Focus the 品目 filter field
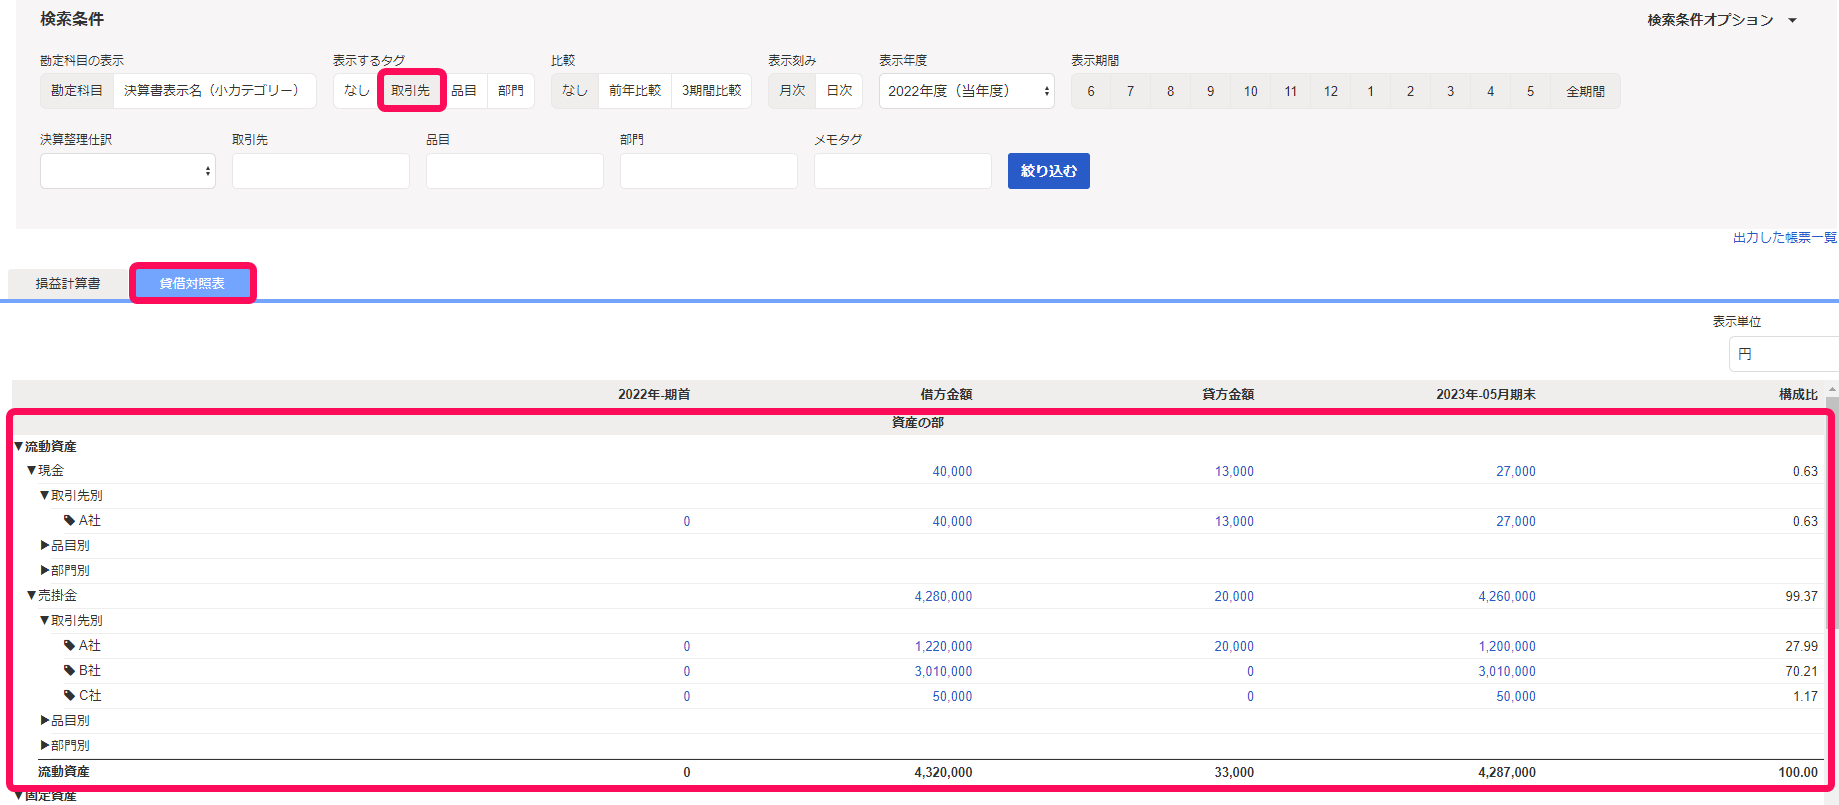Viewport: 1839px width, 805px height. tap(515, 171)
